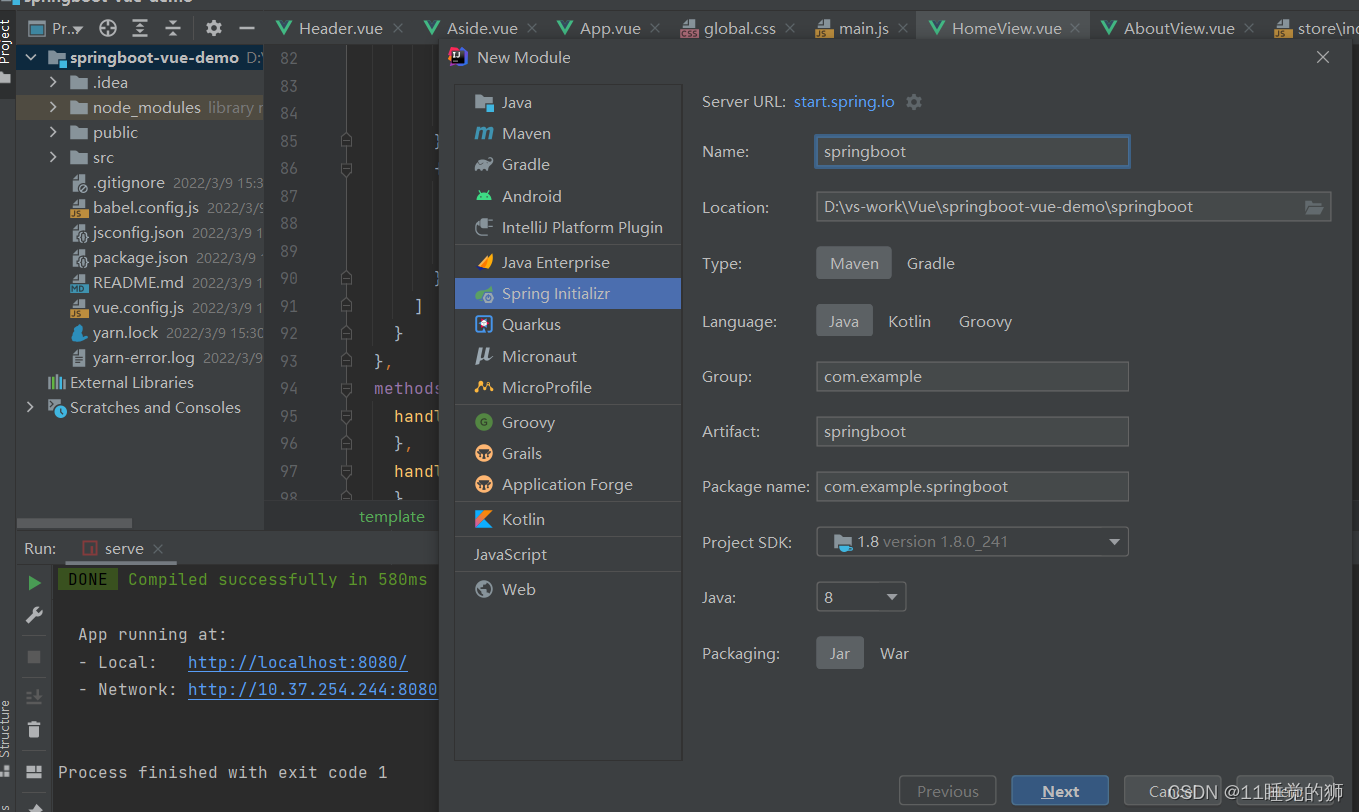Screen dimensions: 1359x812
Task: Stop the process using square icon
Action: point(34,657)
